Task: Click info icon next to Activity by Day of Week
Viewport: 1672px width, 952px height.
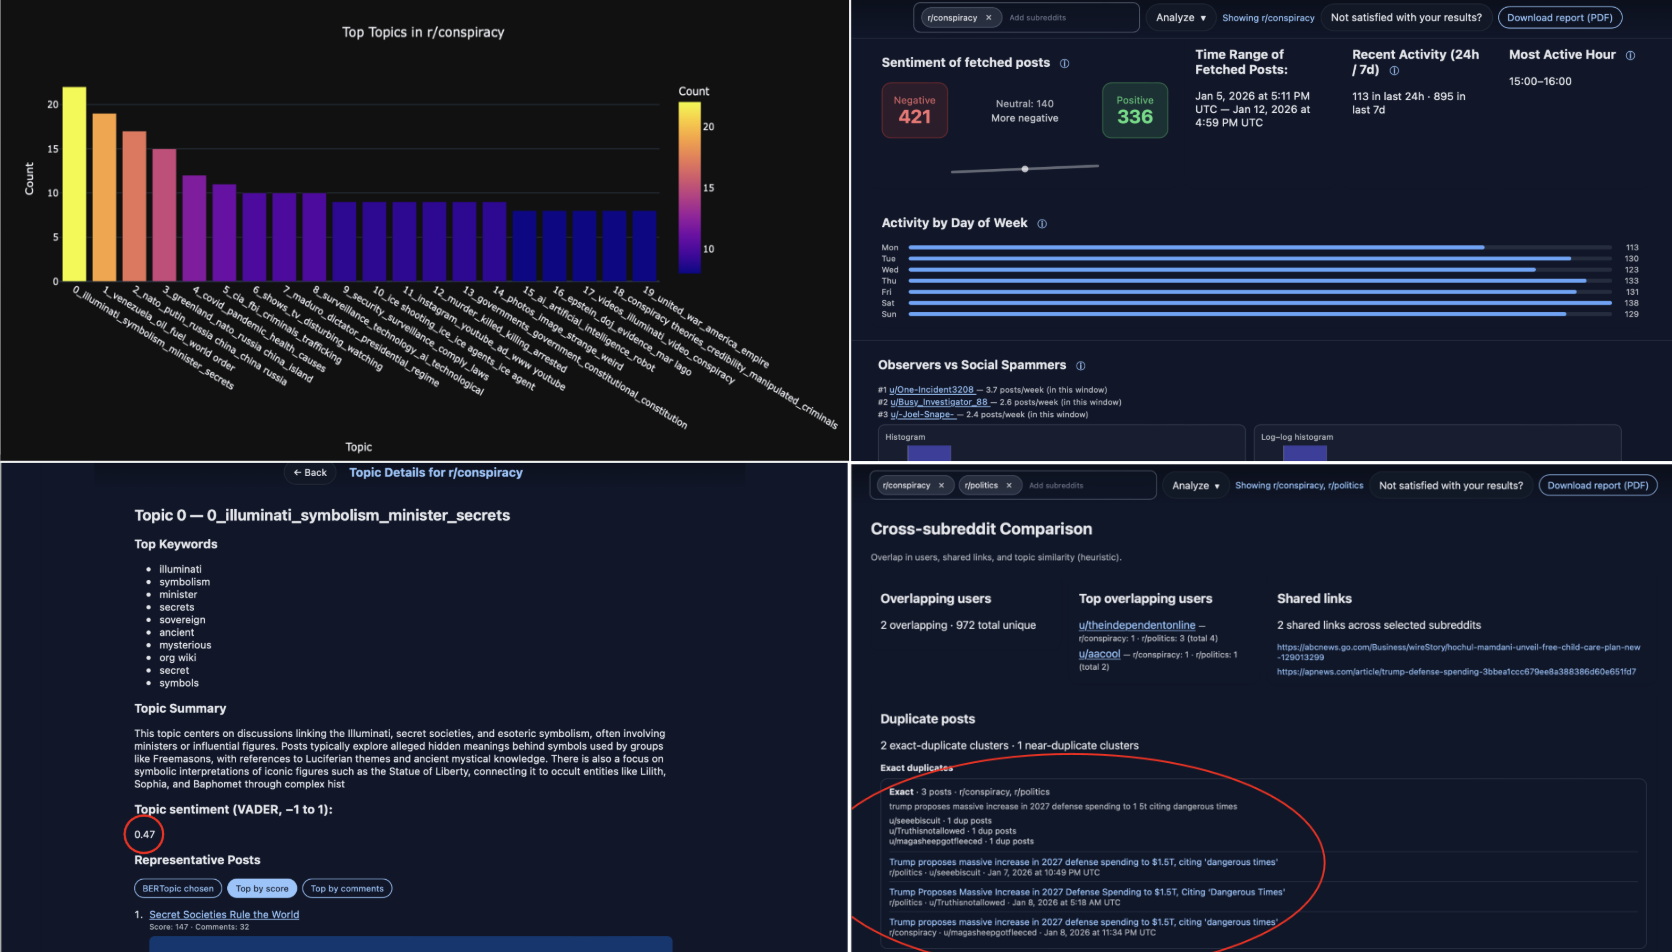Action: coord(1042,224)
